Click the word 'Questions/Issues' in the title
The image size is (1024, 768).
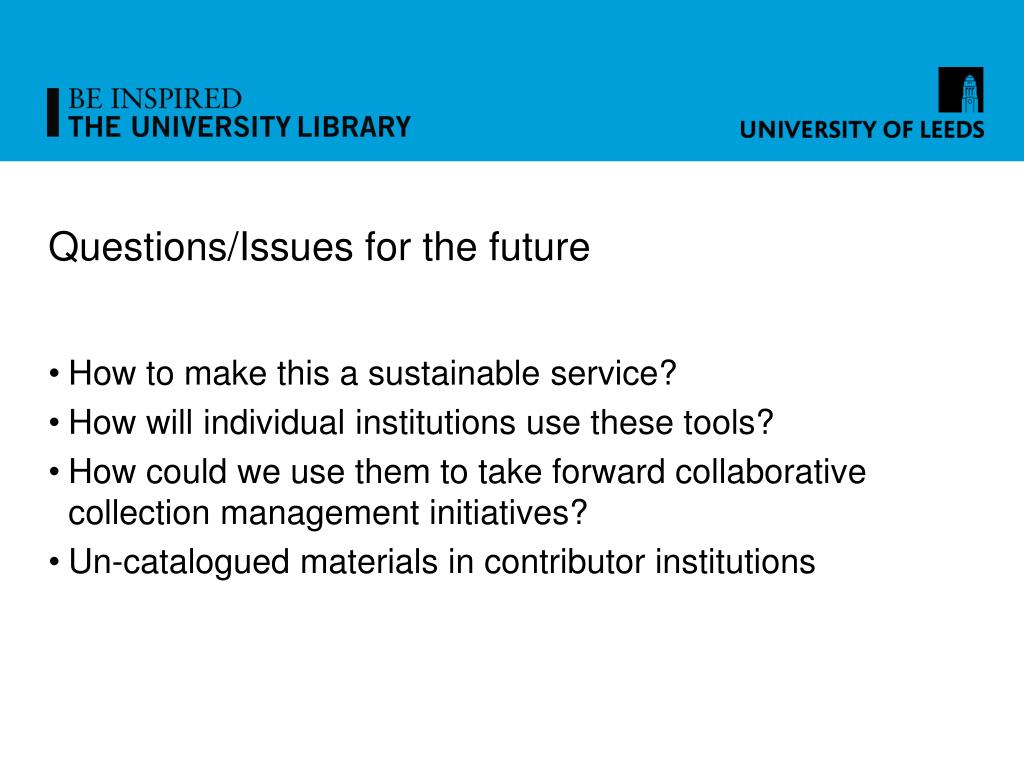[x=201, y=248]
